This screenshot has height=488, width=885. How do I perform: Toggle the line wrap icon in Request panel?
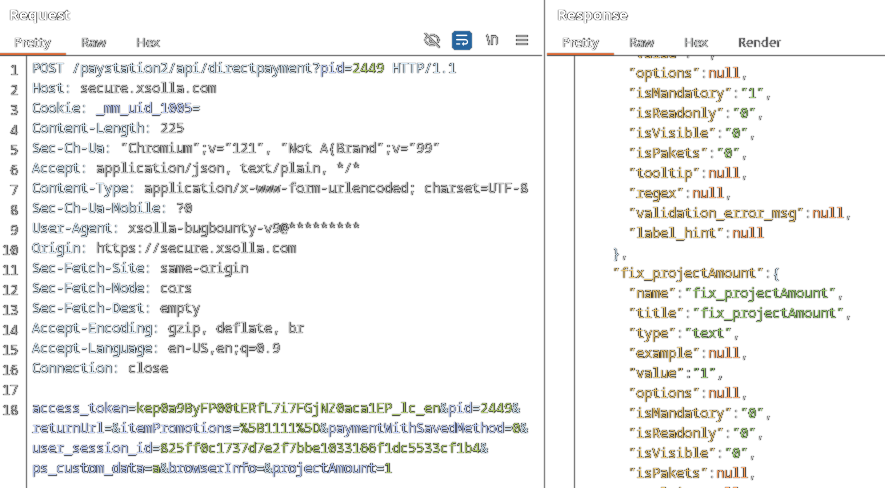[462, 40]
